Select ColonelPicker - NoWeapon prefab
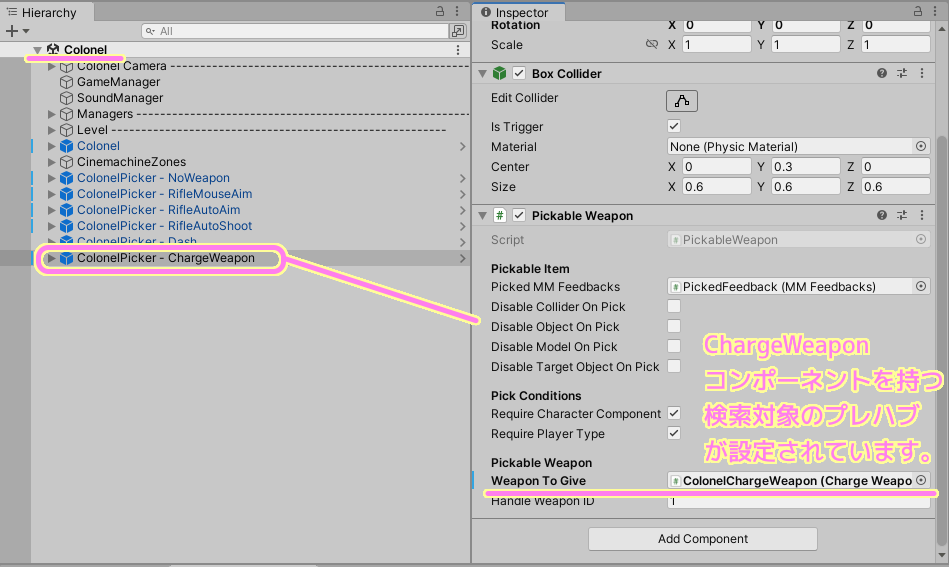 click(x=153, y=178)
